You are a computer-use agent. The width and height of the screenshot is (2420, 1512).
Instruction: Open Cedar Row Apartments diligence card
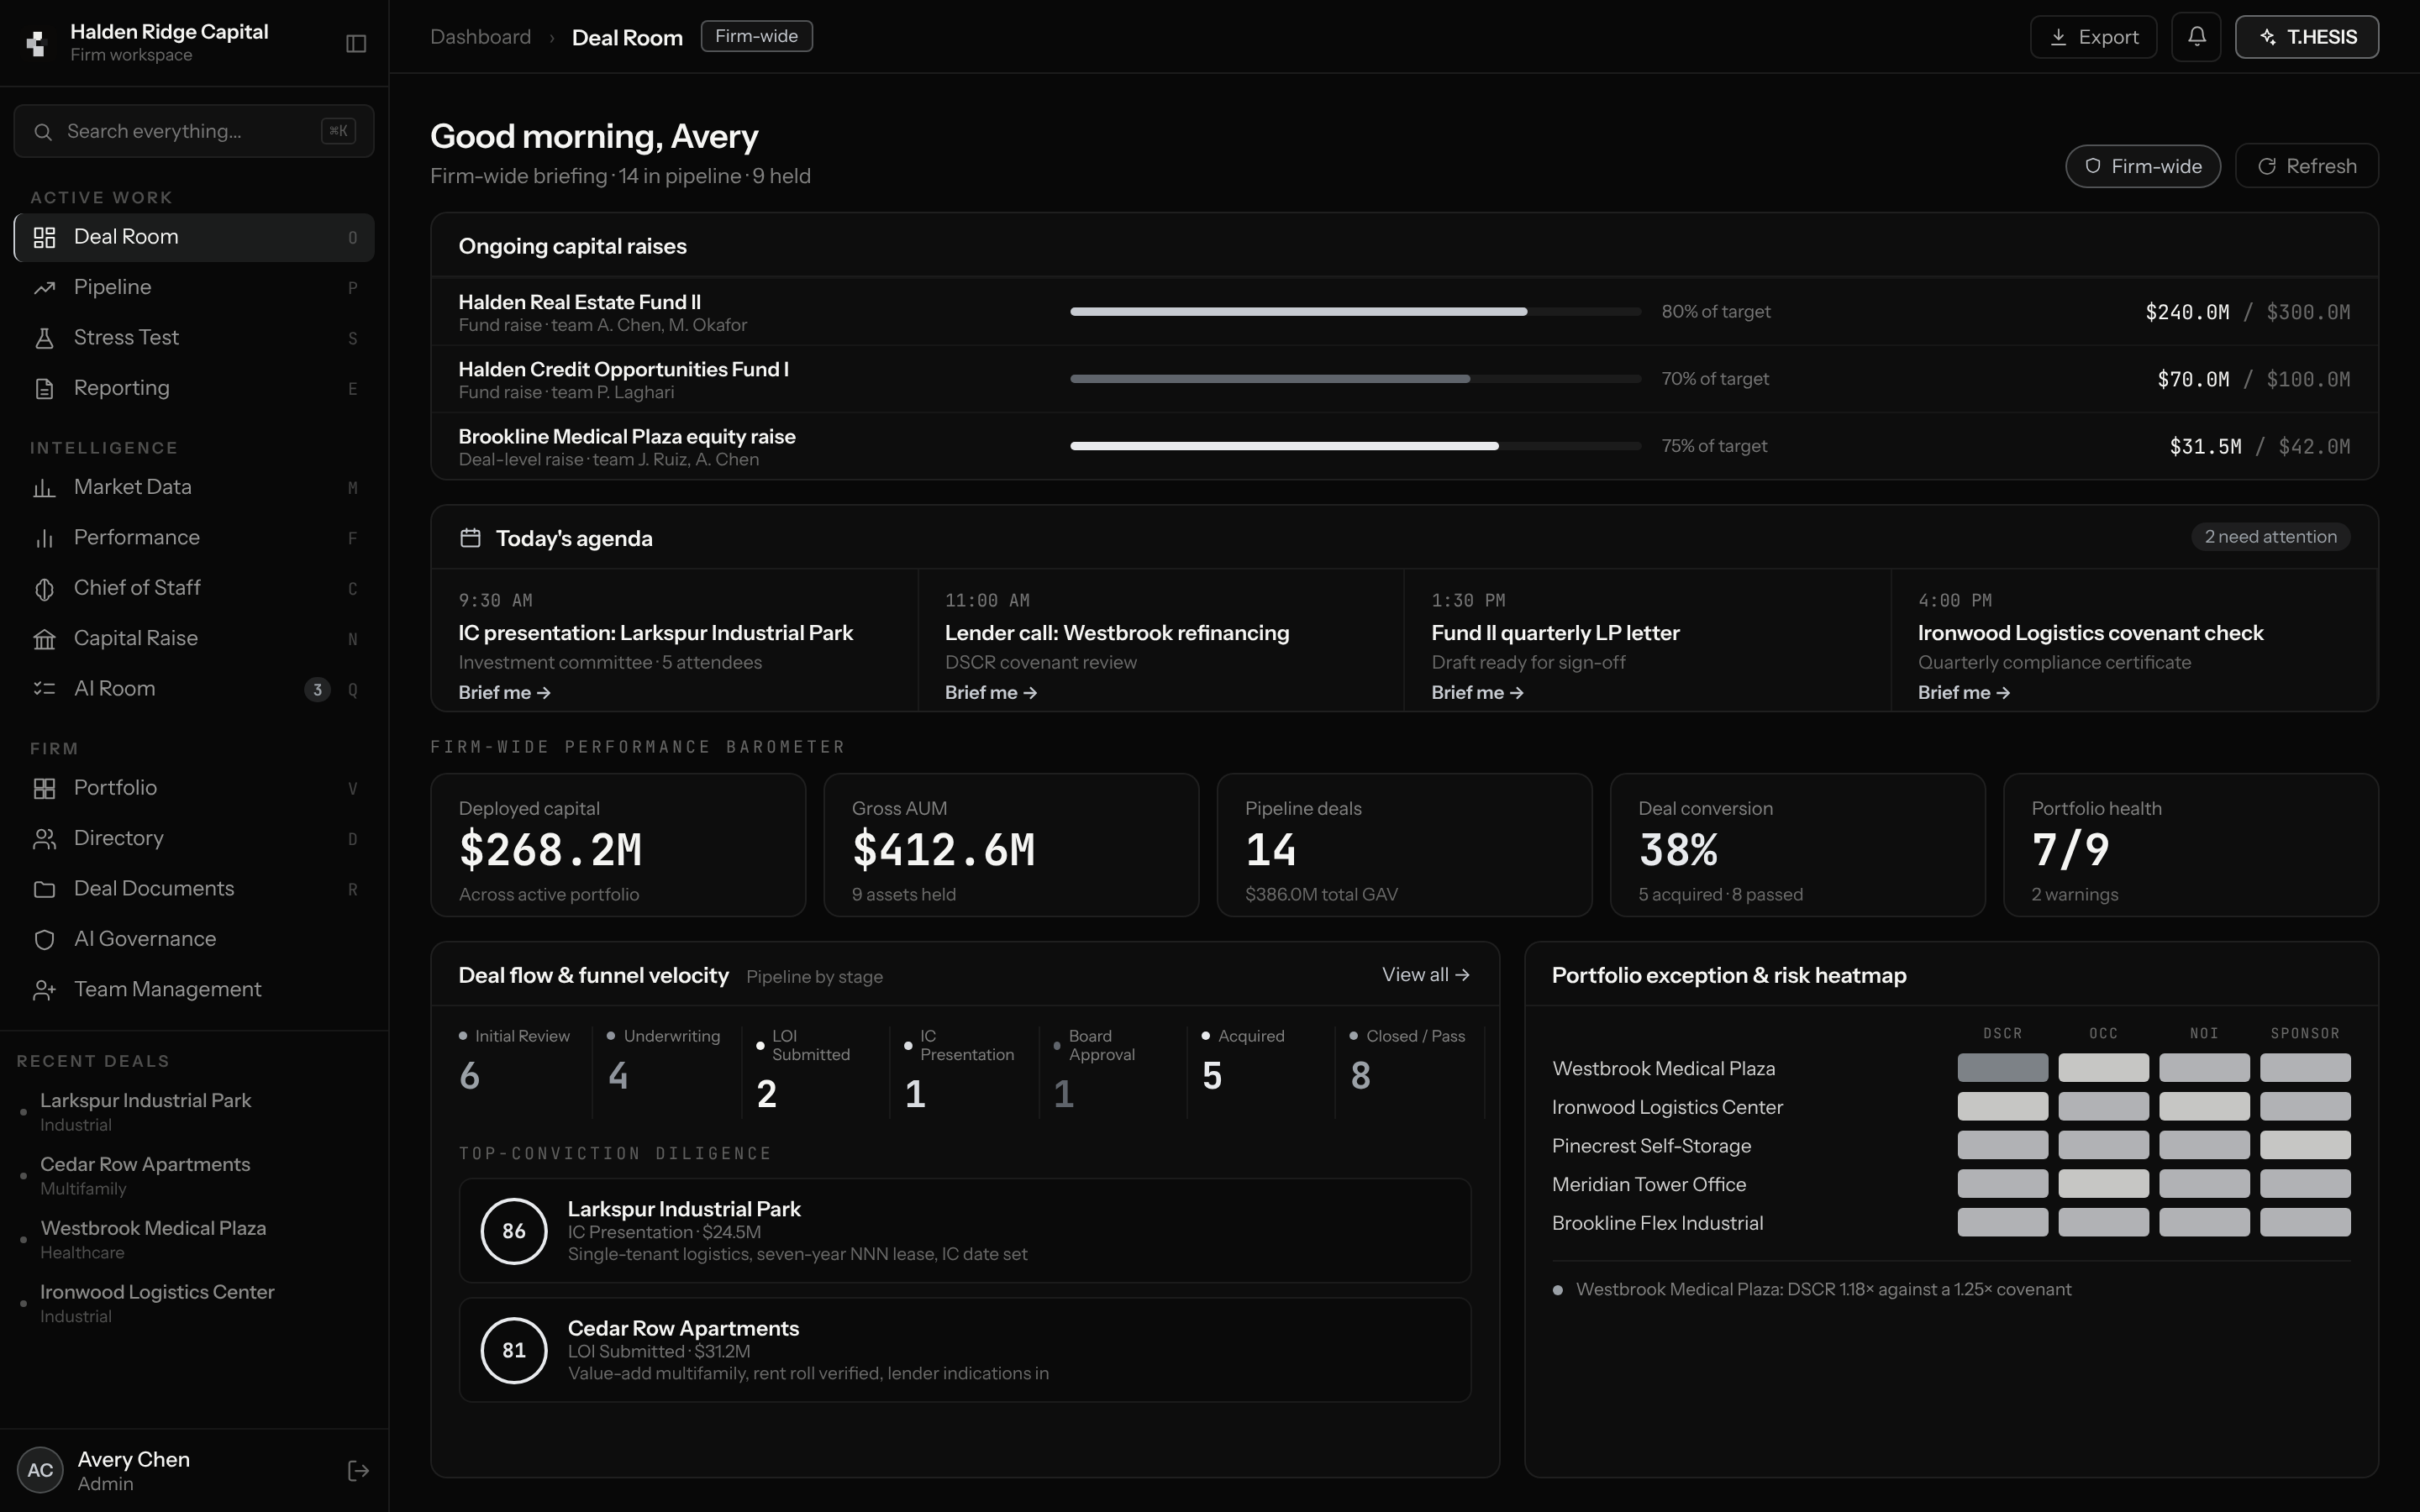pyautogui.click(x=964, y=1350)
